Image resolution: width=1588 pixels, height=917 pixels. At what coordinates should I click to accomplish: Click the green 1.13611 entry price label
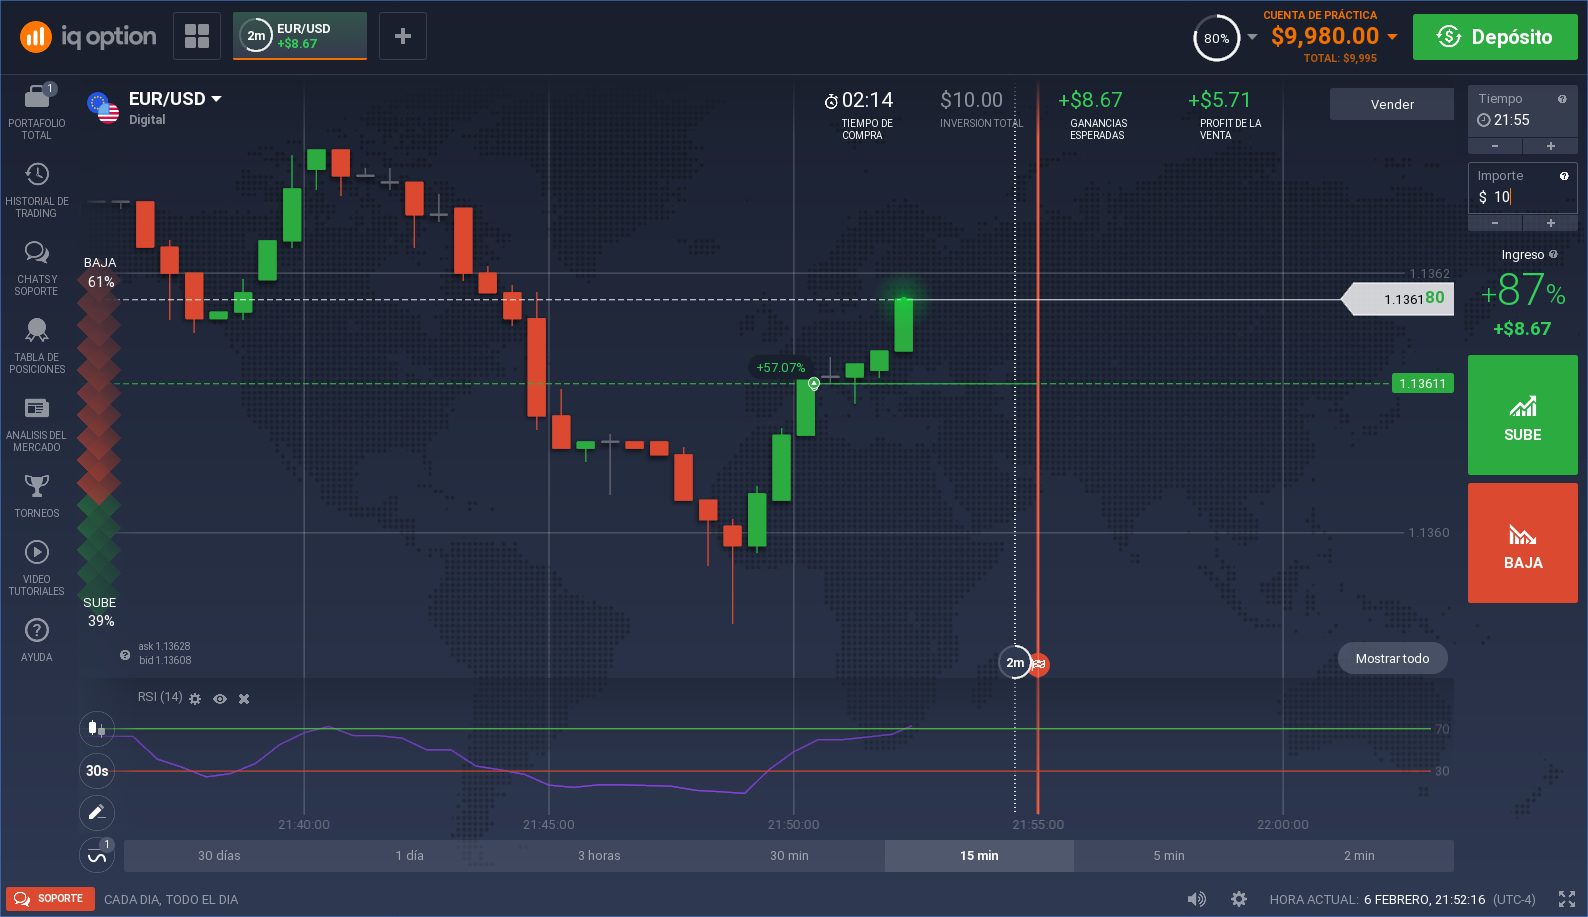tap(1423, 383)
